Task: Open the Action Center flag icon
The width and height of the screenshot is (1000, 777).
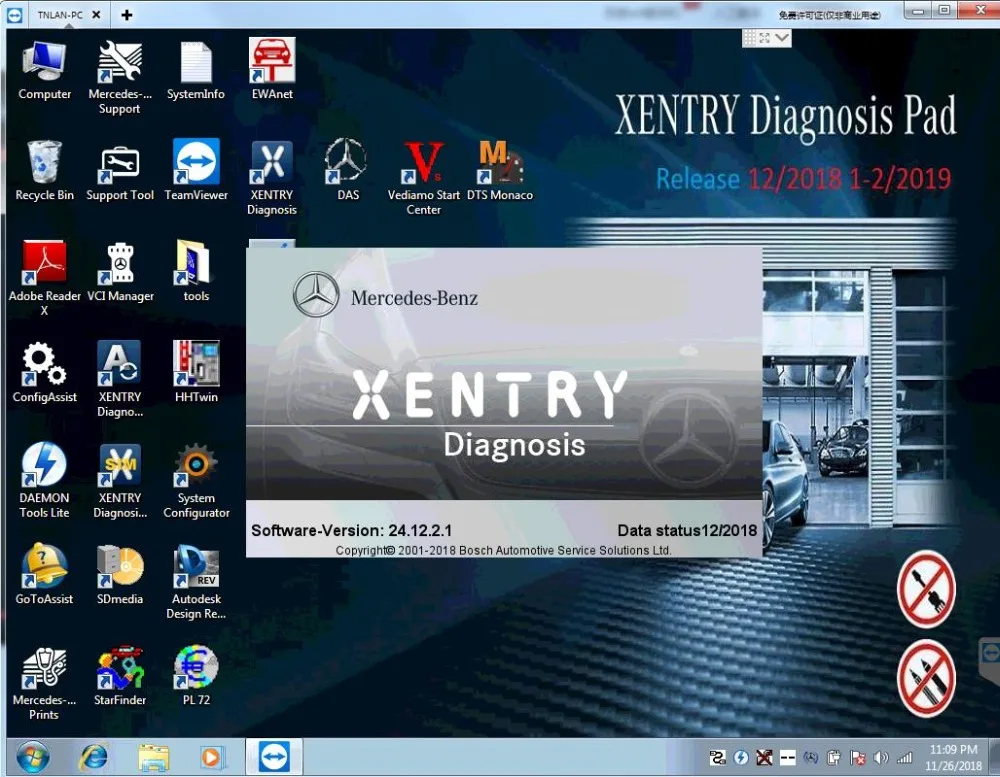Action: point(858,758)
